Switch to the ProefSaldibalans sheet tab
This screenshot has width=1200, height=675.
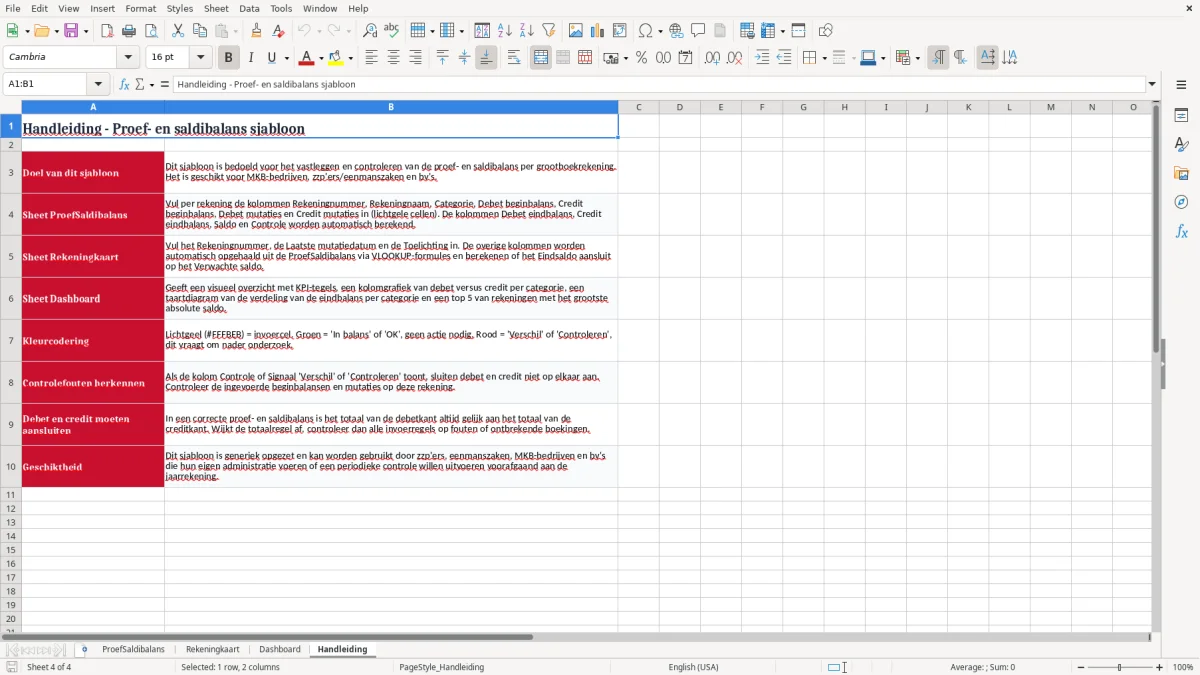click(x=133, y=650)
